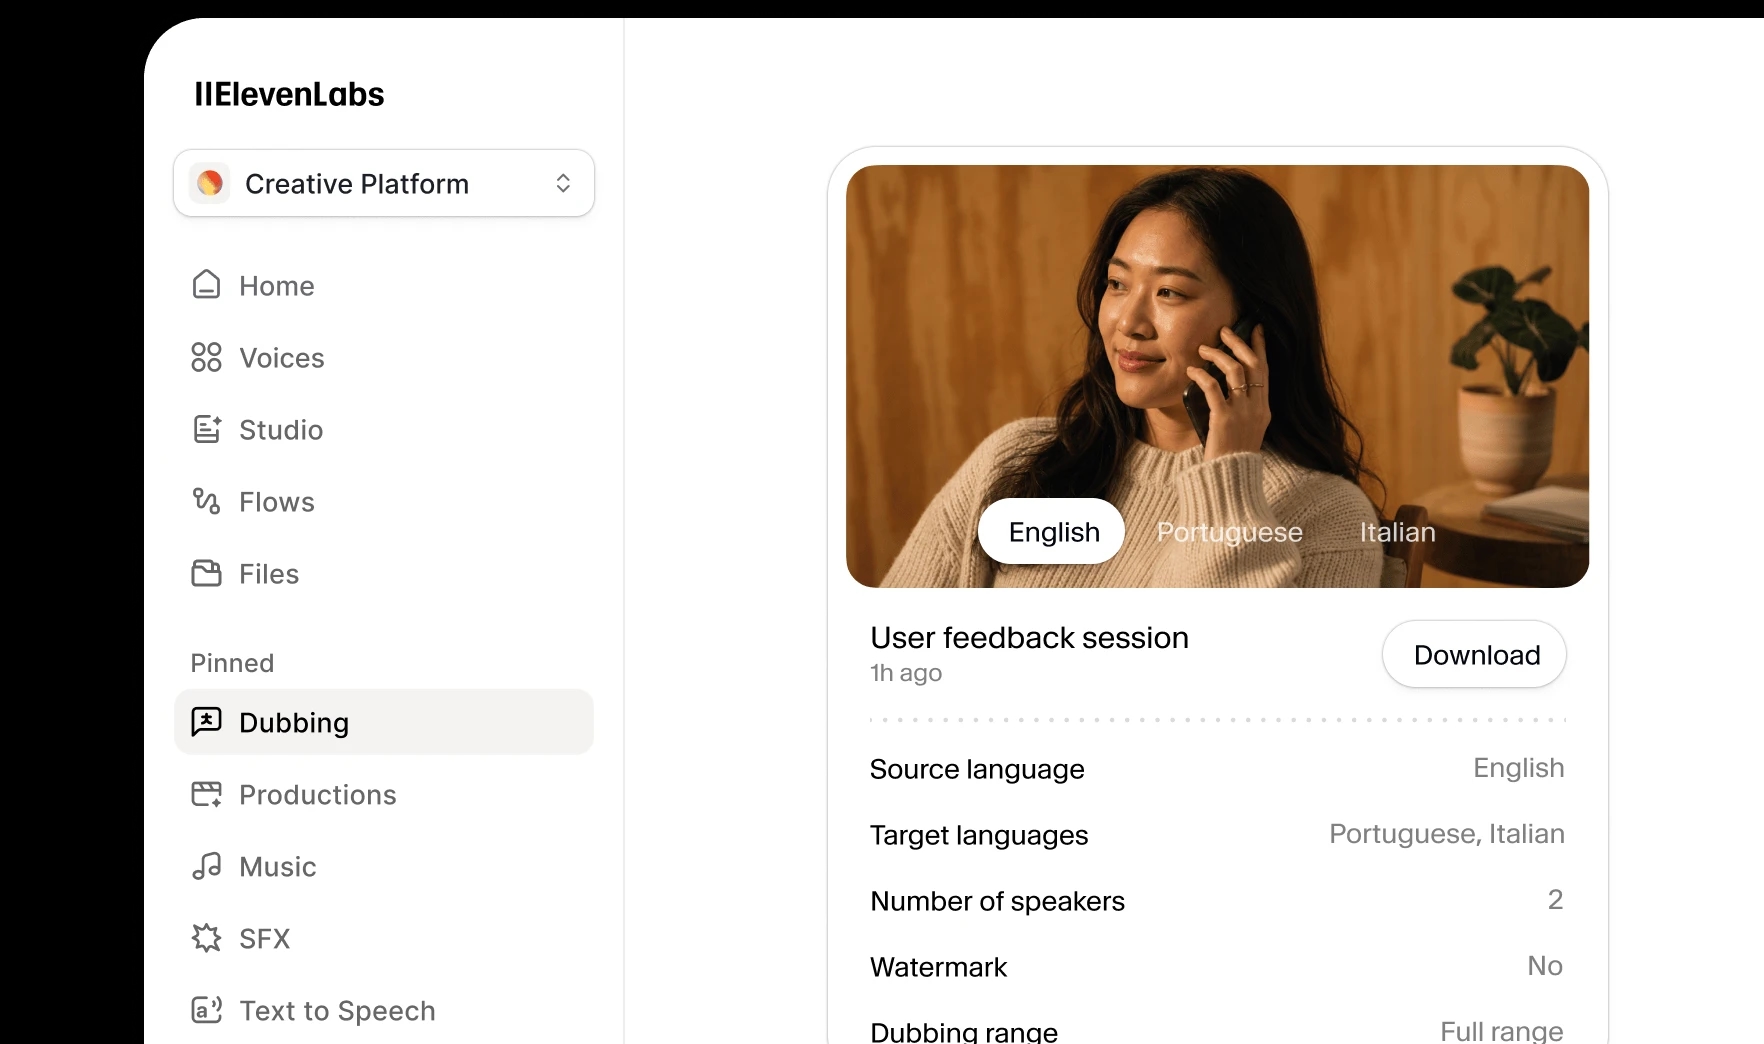Click the Dubbing speech bubble icon
This screenshot has height=1044, width=1764.
pyautogui.click(x=206, y=721)
